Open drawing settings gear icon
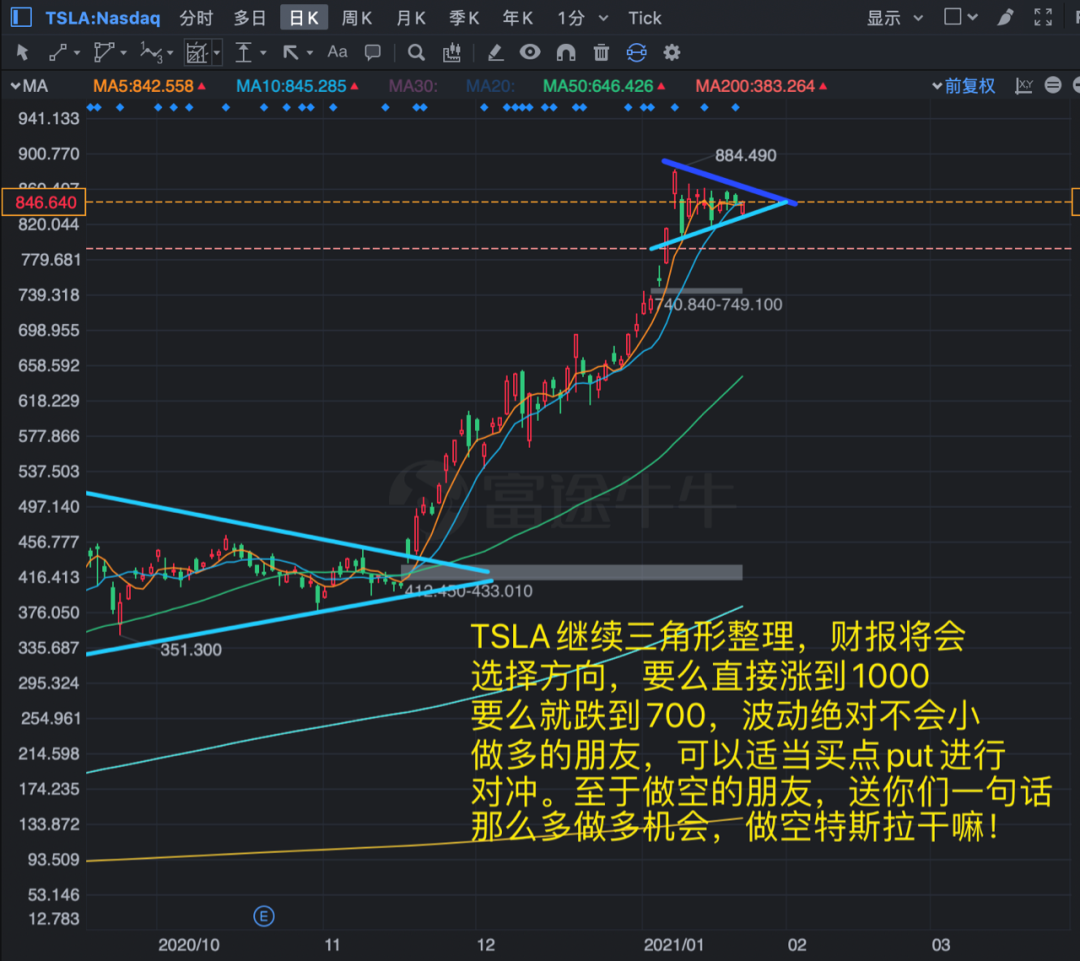This screenshot has width=1080, height=961. coord(672,52)
